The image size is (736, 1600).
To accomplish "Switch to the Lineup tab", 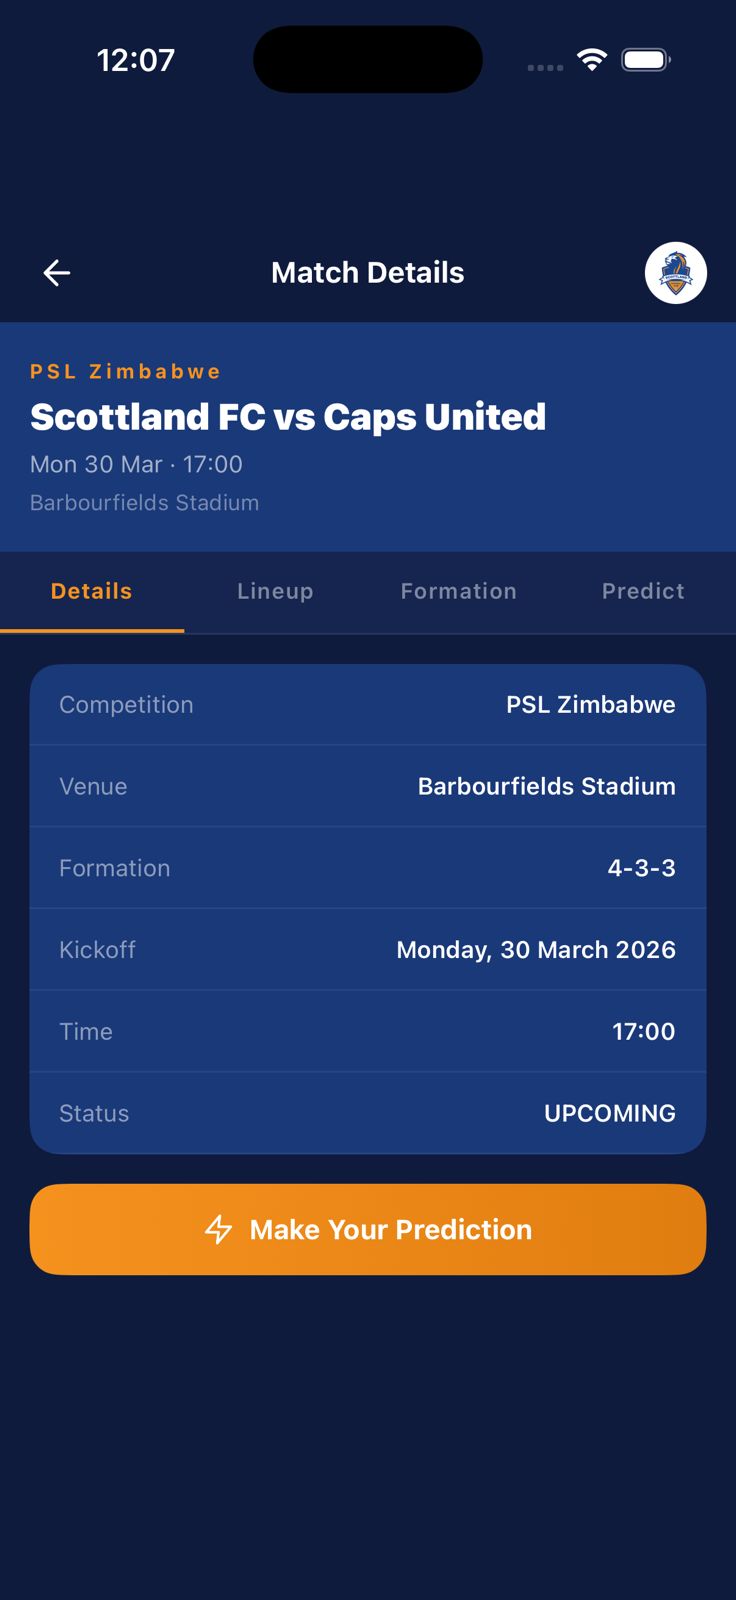I will click(x=275, y=591).
